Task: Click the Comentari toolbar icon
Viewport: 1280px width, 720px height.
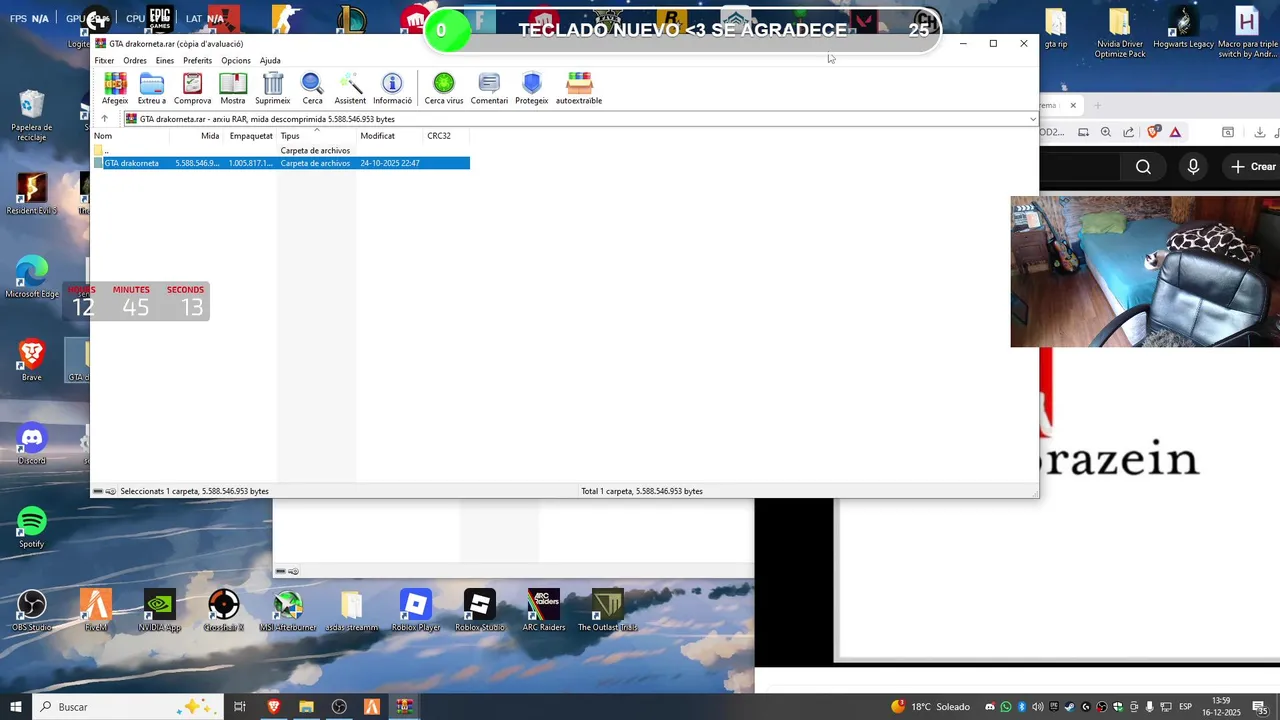Action: click(x=489, y=88)
